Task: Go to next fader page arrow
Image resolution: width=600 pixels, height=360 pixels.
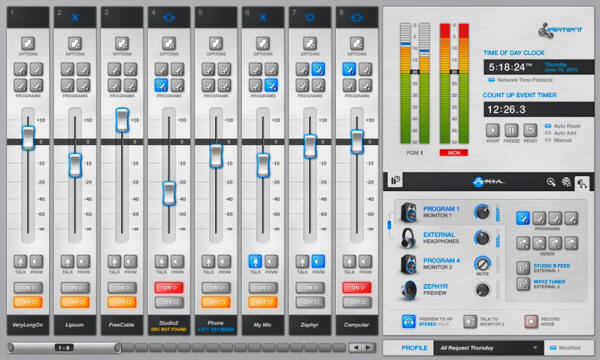Action: (x=368, y=348)
